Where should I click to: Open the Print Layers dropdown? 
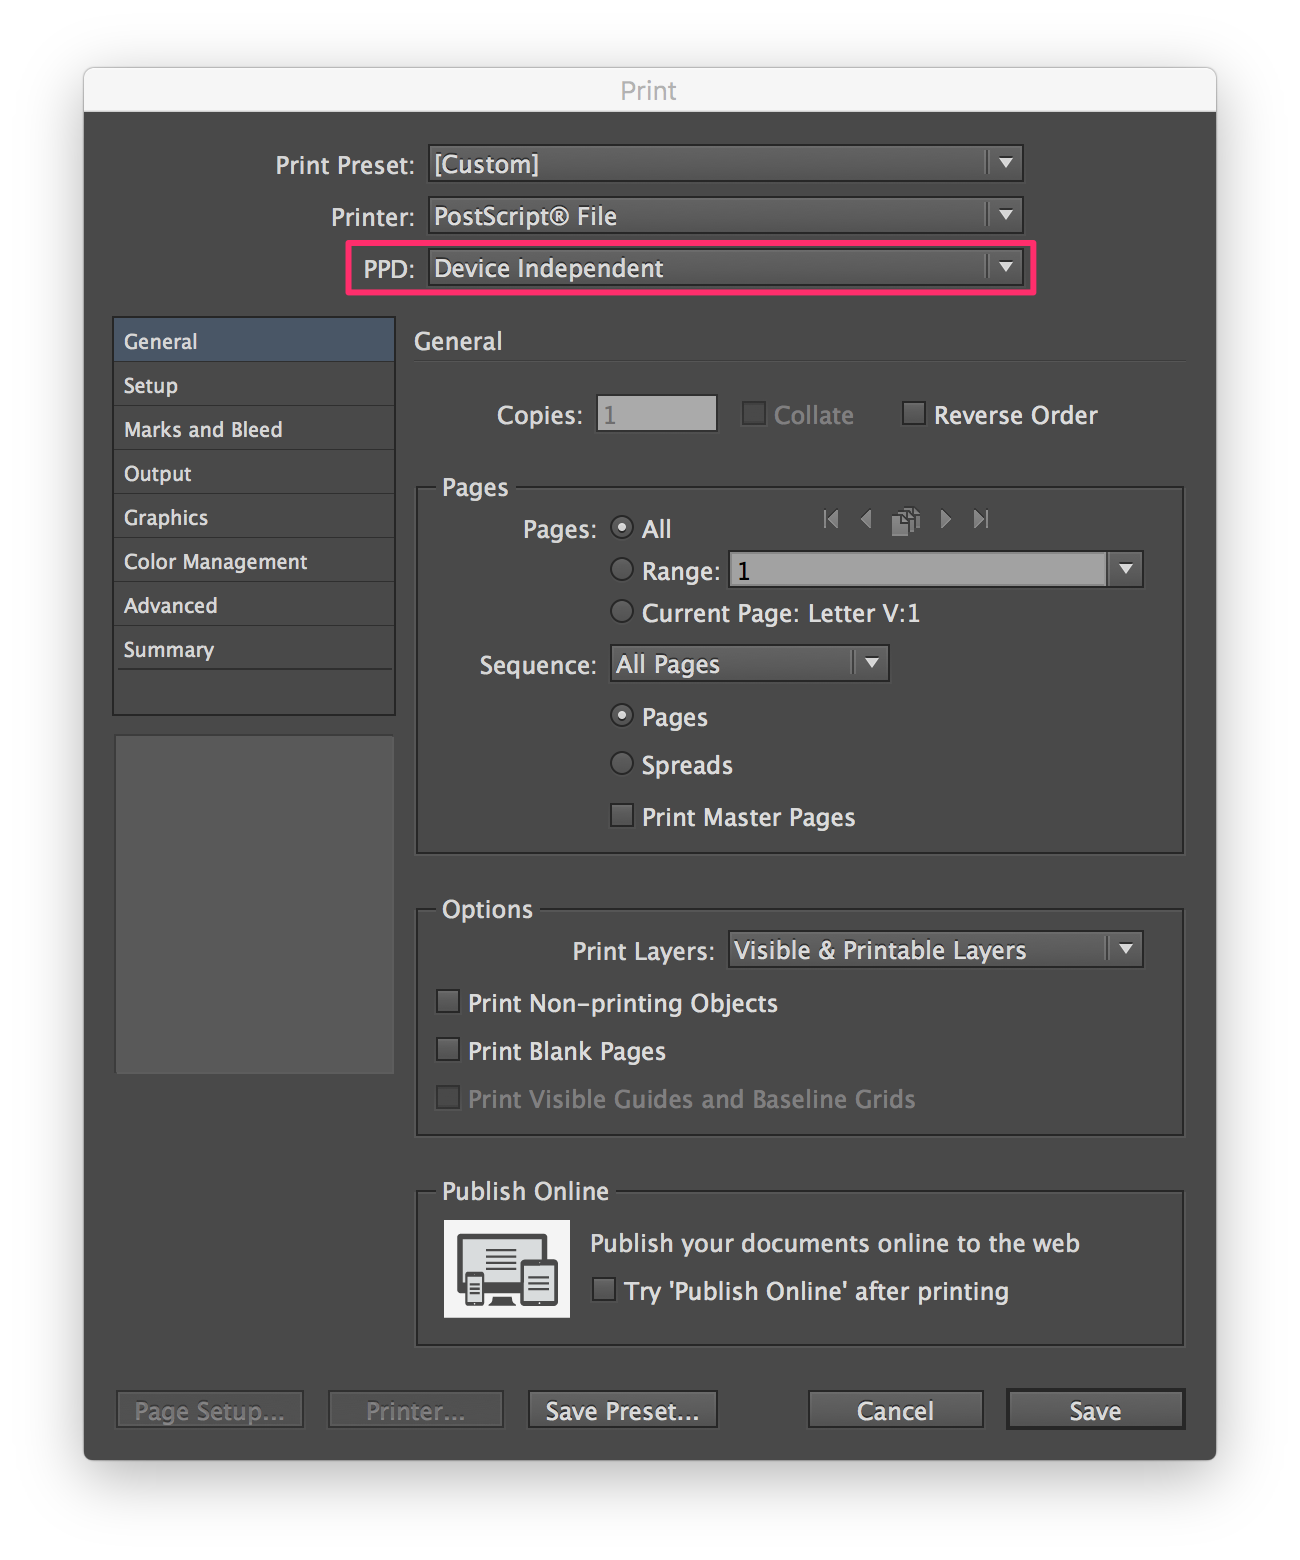pyautogui.click(x=935, y=950)
